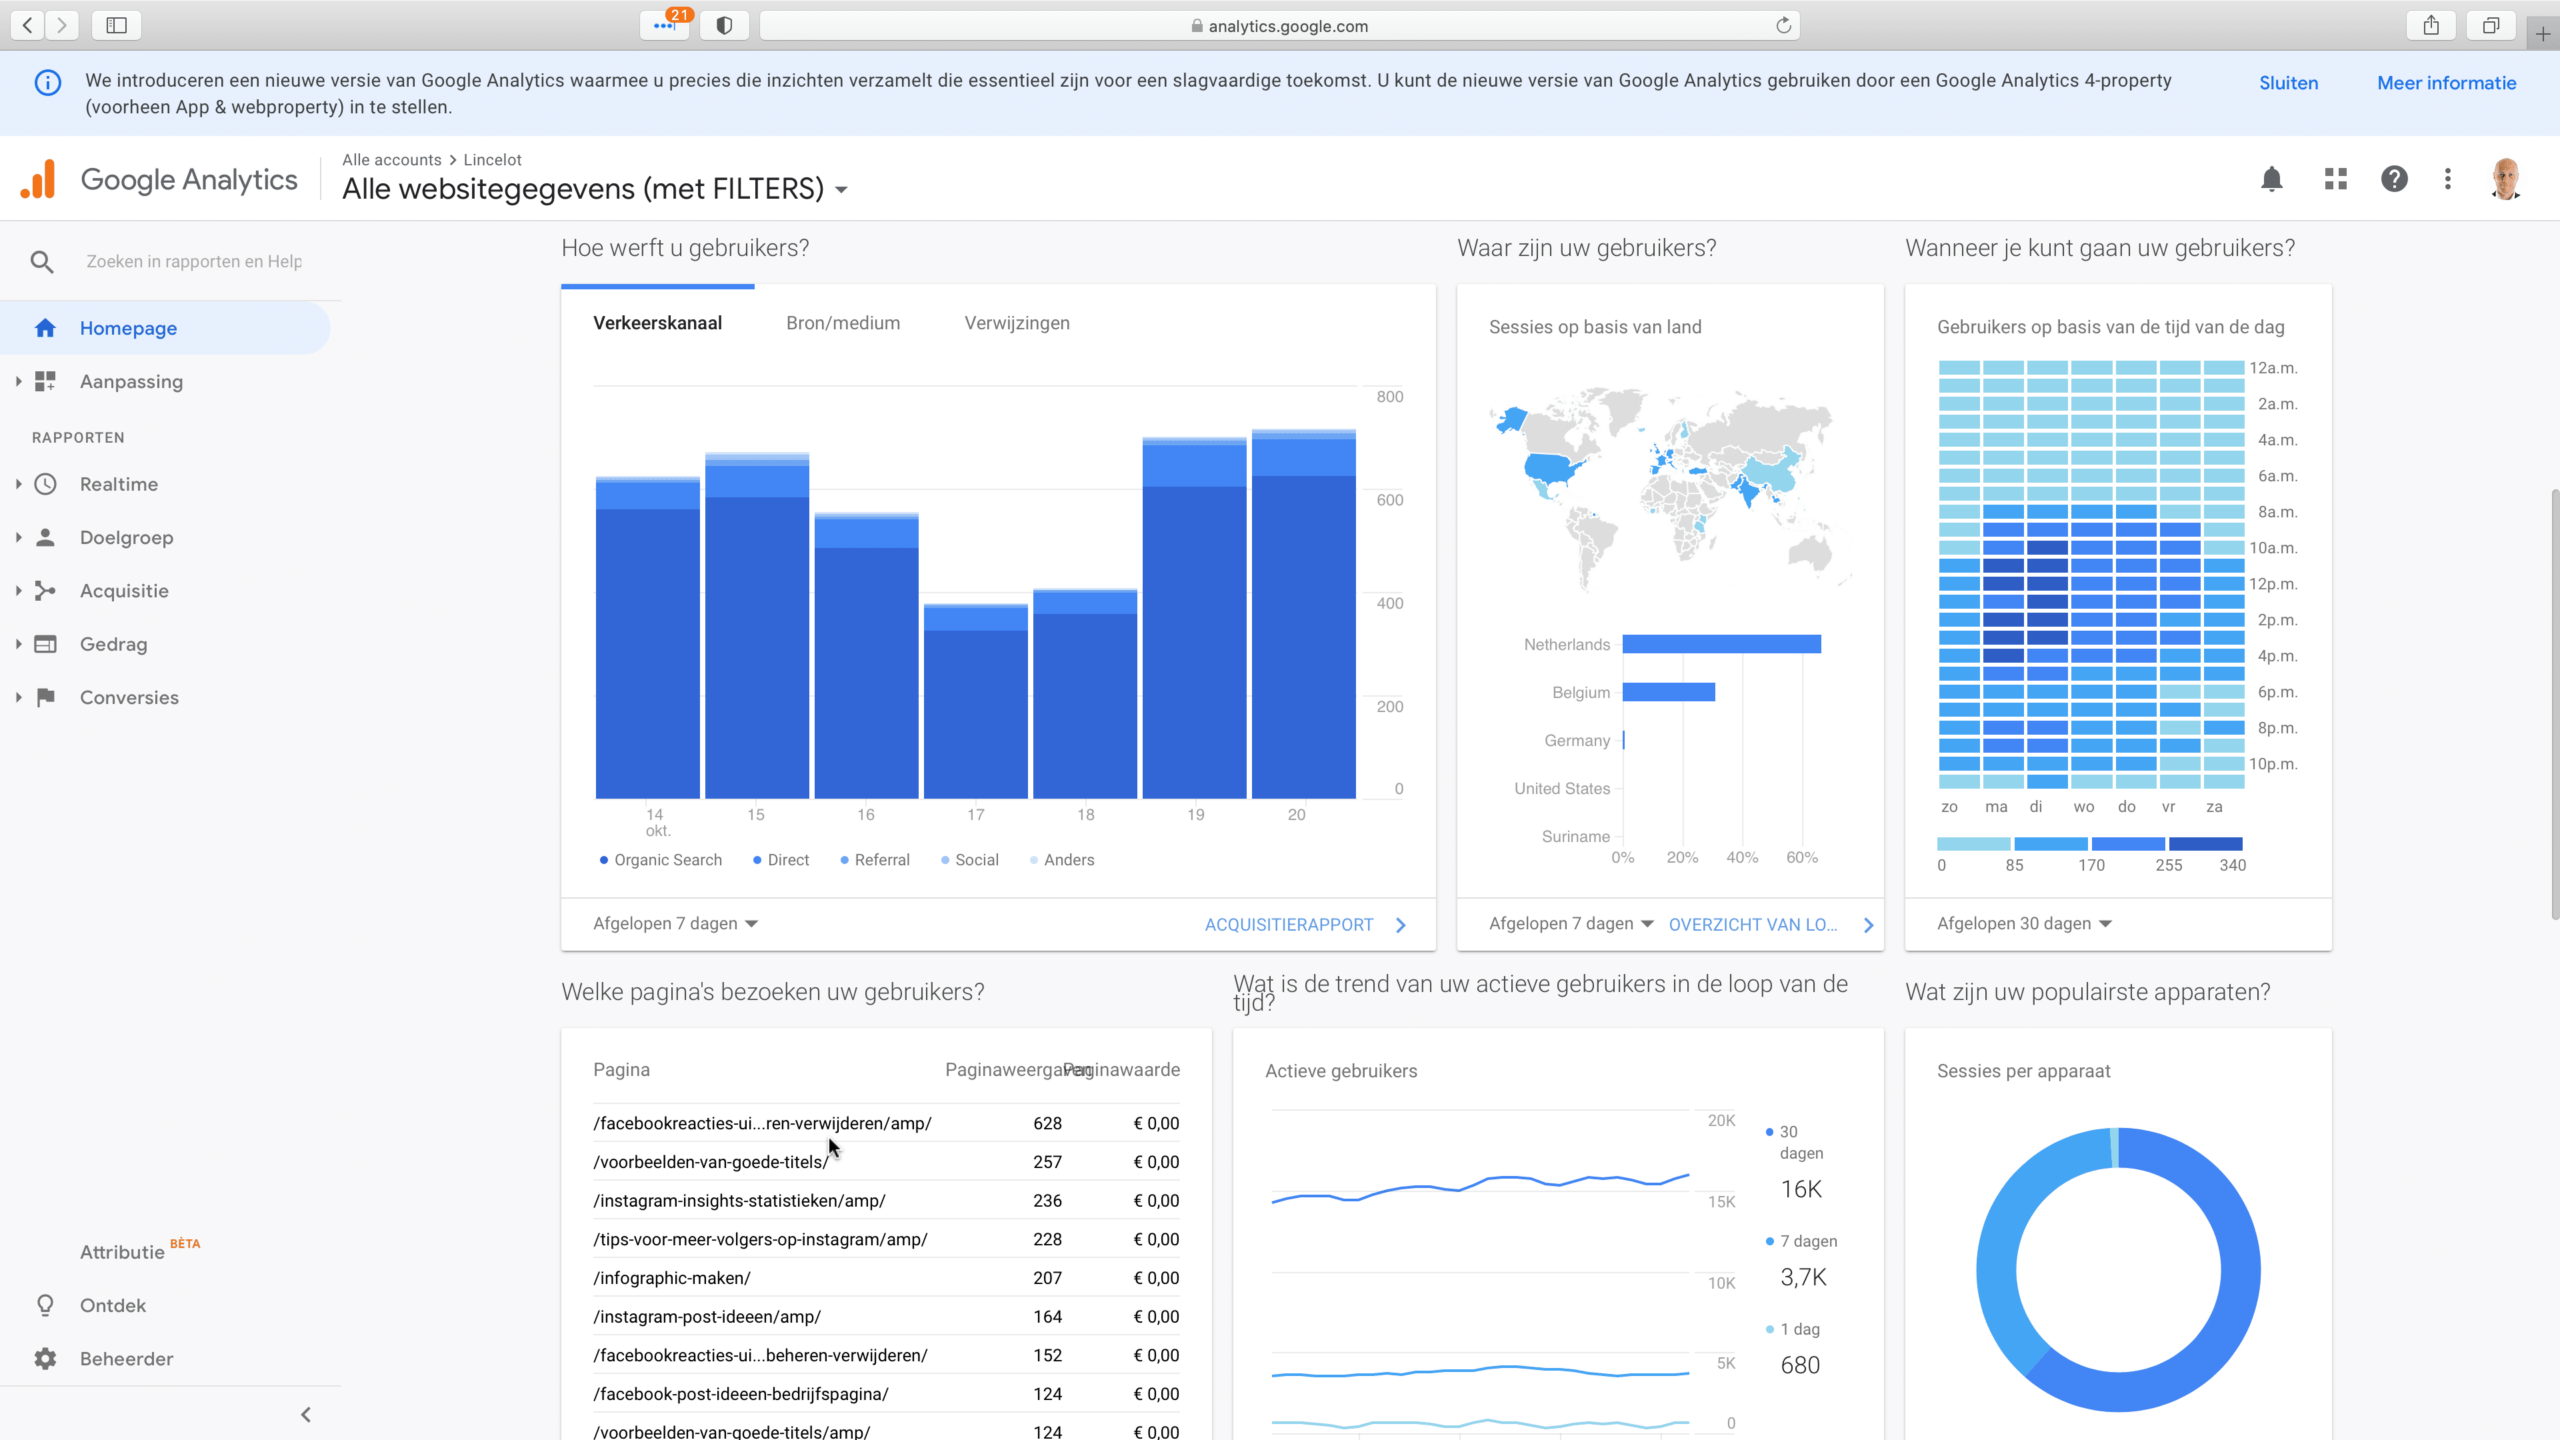The height and width of the screenshot is (1440, 2560).
Task: Expand the Realtime tree arrow
Action: pyautogui.click(x=18, y=484)
